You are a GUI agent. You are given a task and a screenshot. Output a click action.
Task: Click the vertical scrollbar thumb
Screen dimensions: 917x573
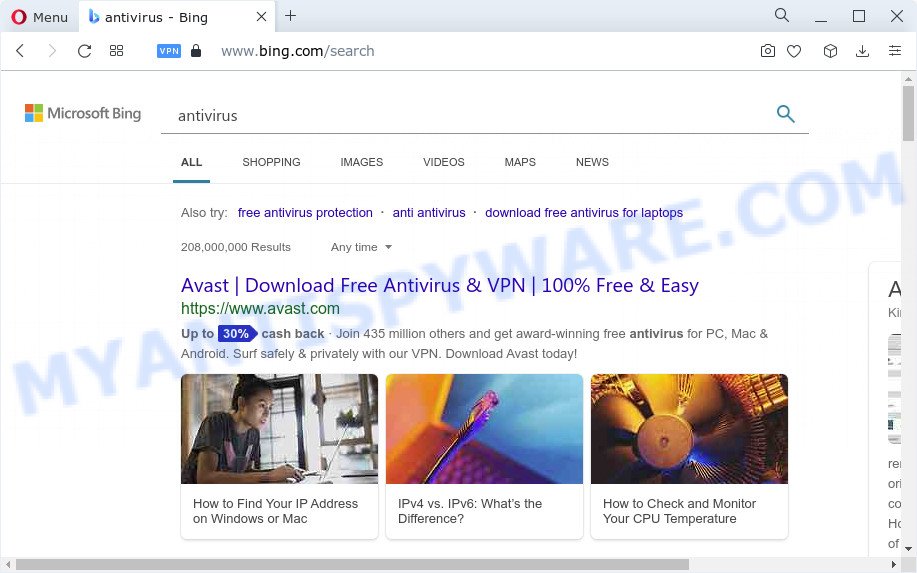908,113
